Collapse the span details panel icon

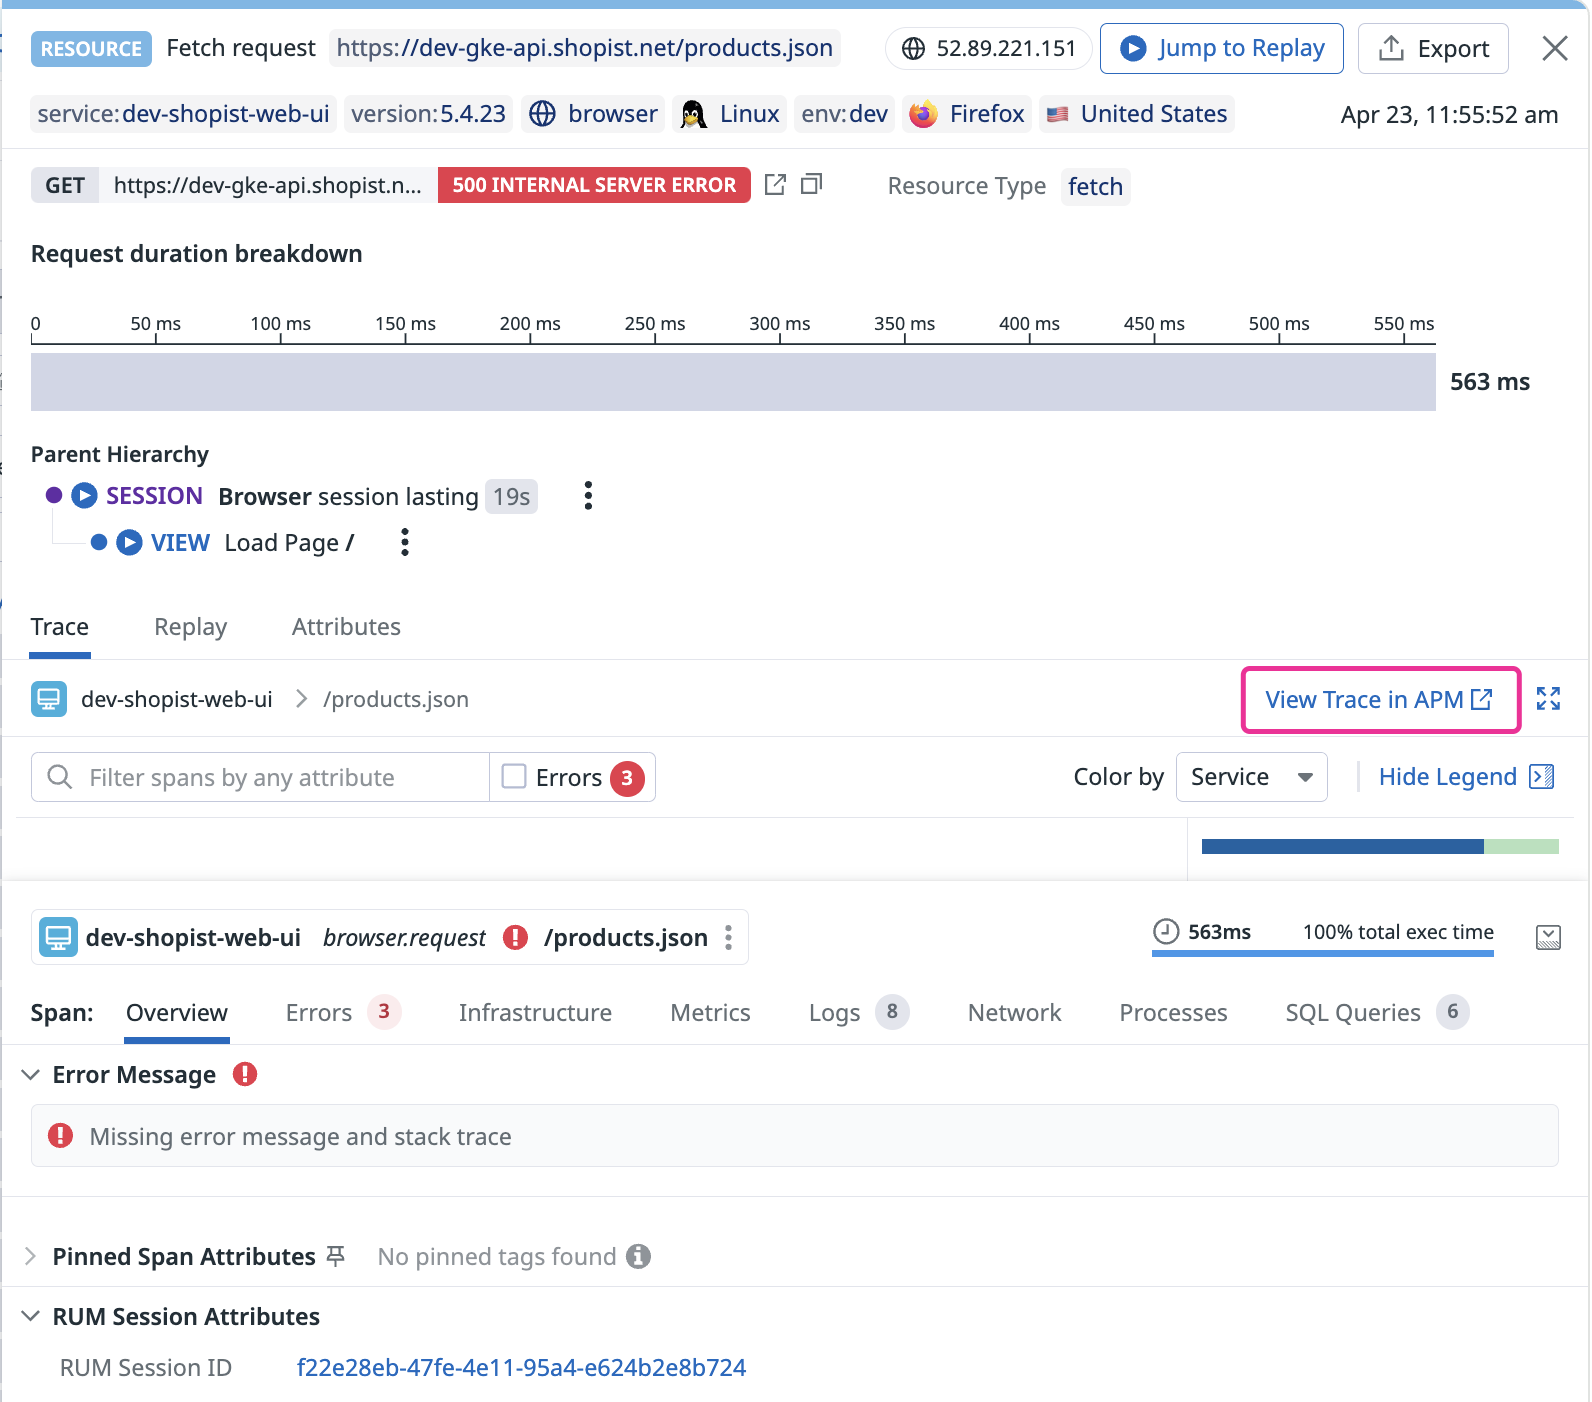1548,937
